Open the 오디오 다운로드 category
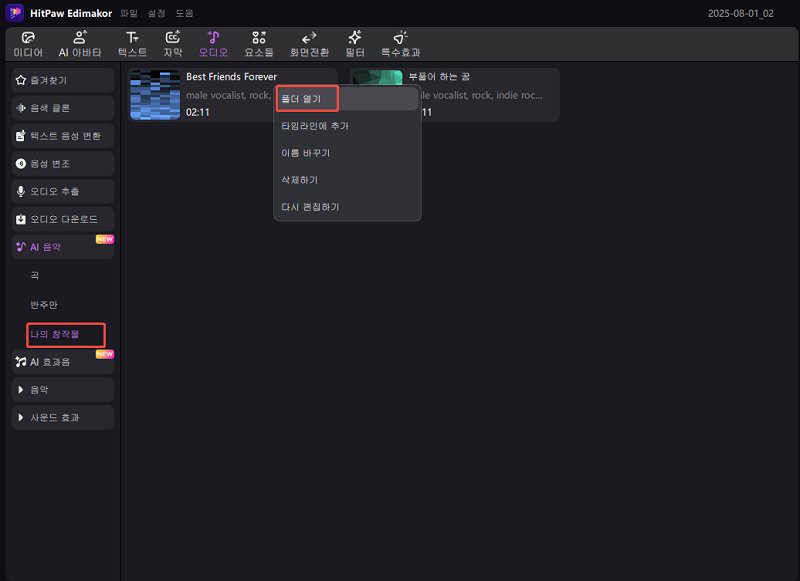The width and height of the screenshot is (800, 581). (x=63, y=219)
